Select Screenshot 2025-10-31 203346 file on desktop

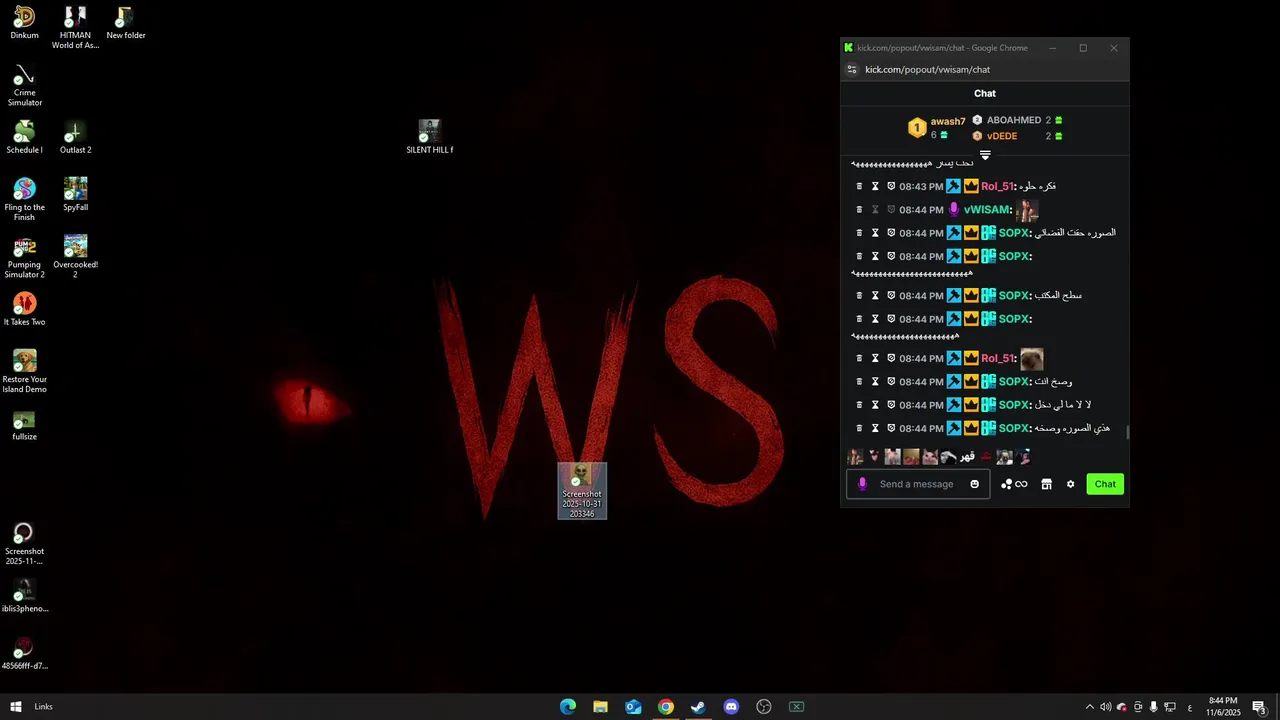(x=582, y=490)
